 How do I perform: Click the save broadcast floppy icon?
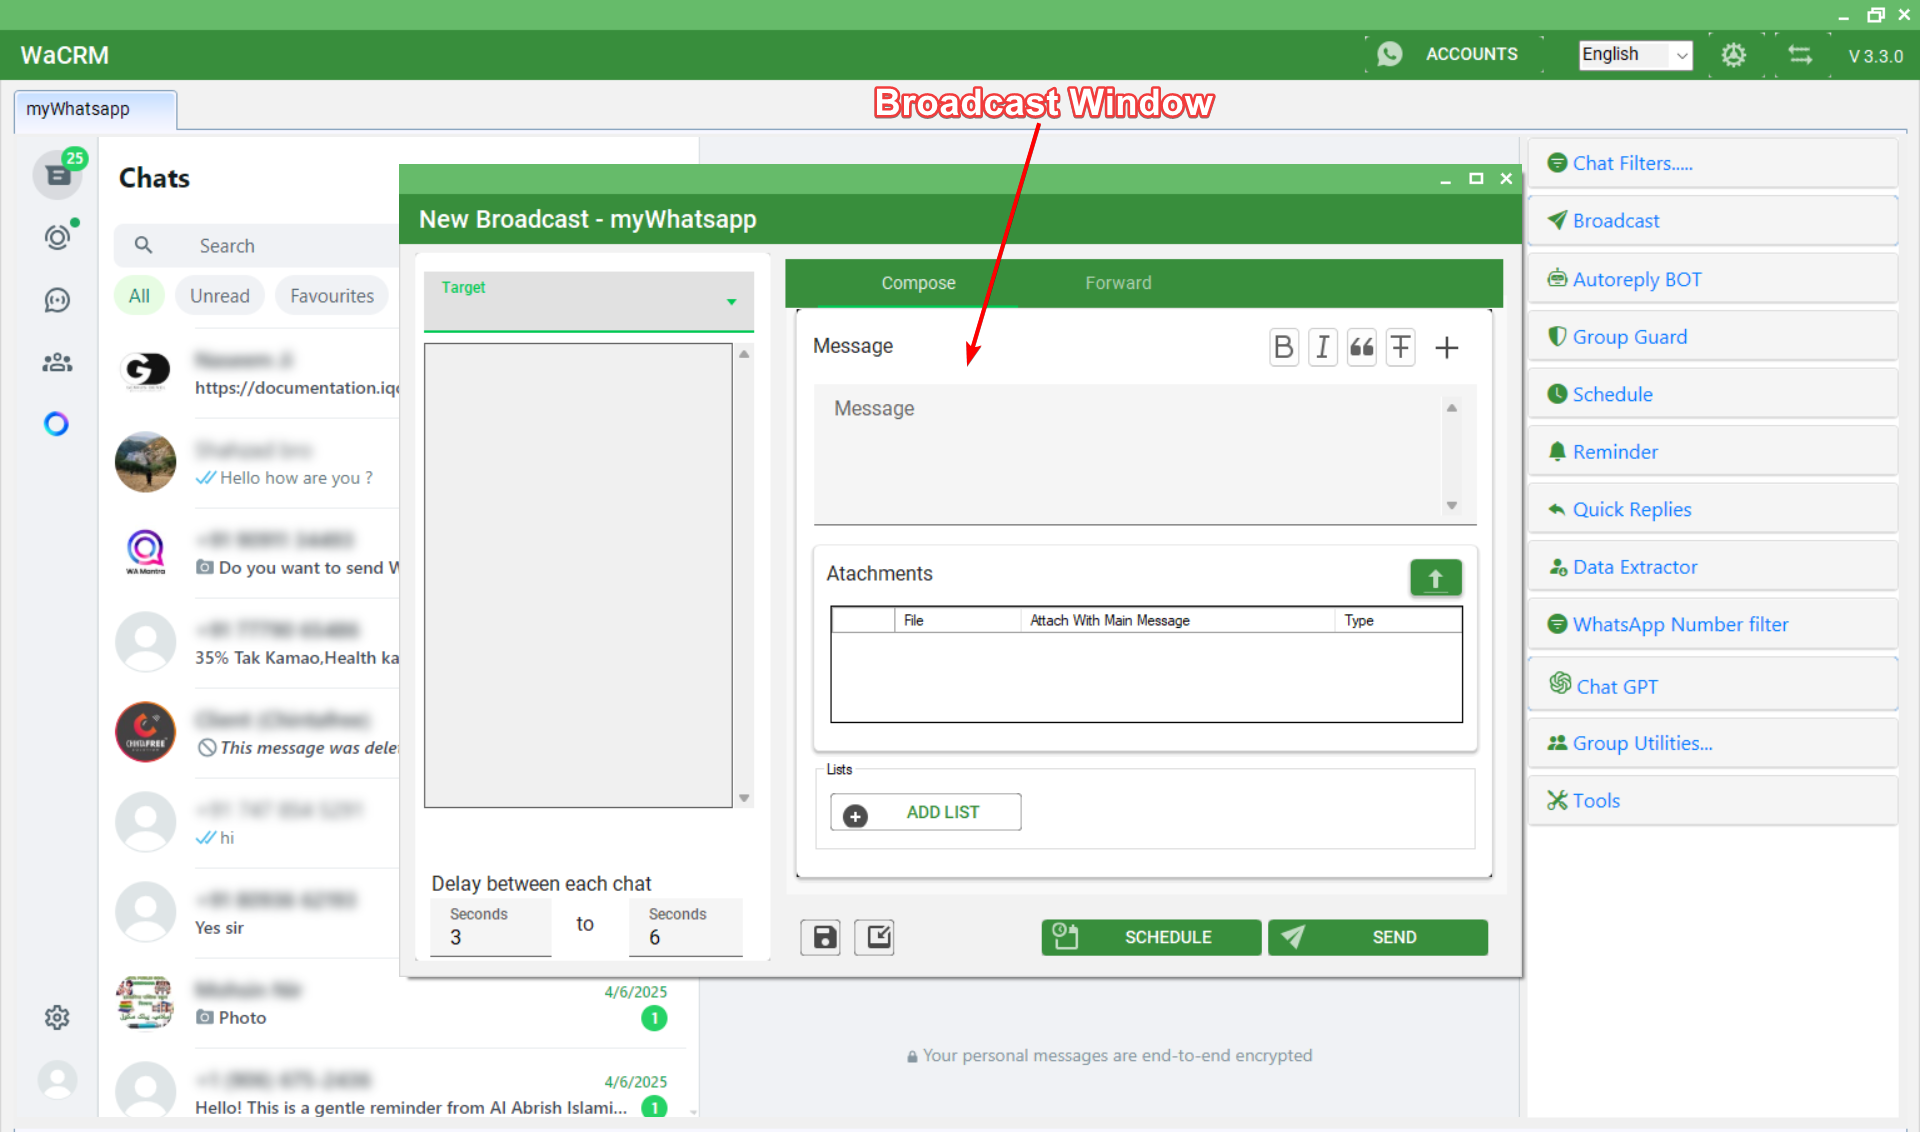823,937
